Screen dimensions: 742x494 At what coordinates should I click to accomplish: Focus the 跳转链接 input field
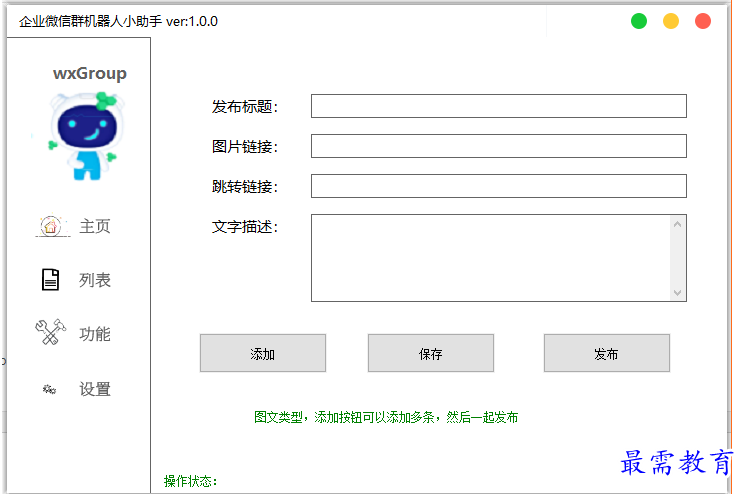pyautogui.click(x=499, y=186)
